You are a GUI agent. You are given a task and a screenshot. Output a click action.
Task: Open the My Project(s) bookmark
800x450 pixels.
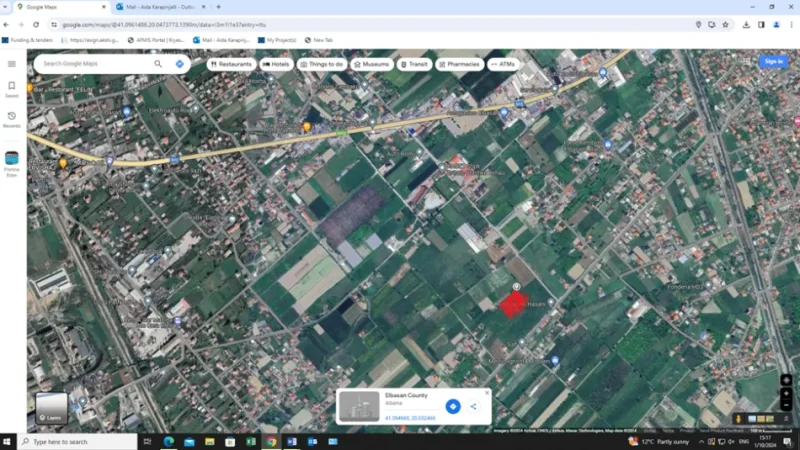pyautogui.click(x=277, y=40)
